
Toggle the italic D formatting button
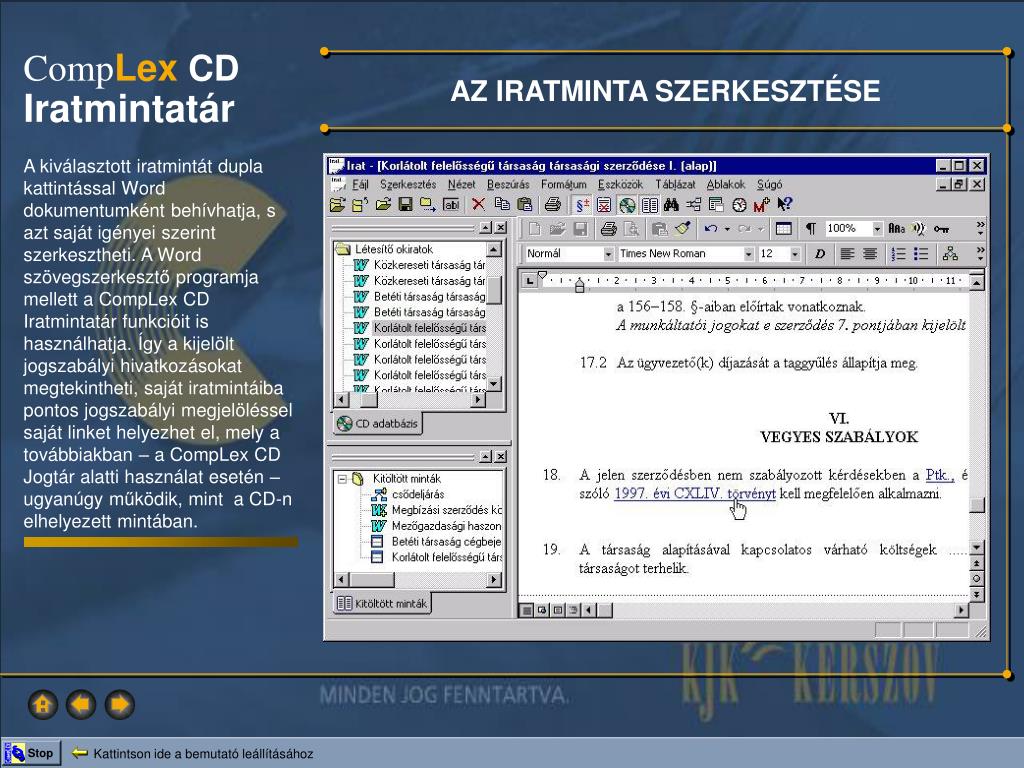(x=820, y=254)
